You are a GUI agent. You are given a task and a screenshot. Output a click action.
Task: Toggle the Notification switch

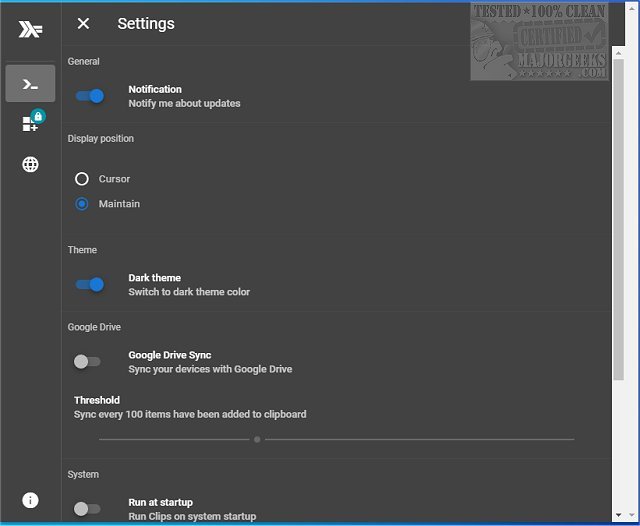click(90, 96)
